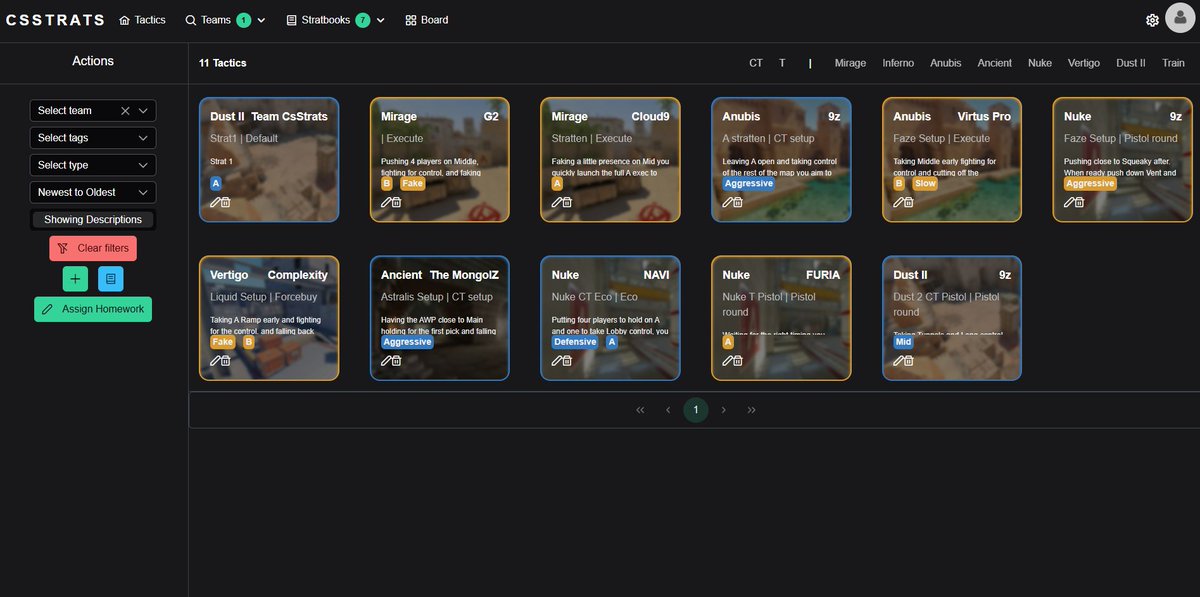This screenshot has height=597, width=1200.
Task: Edit the Anubis 9z tactic
Action: [728, 202]
